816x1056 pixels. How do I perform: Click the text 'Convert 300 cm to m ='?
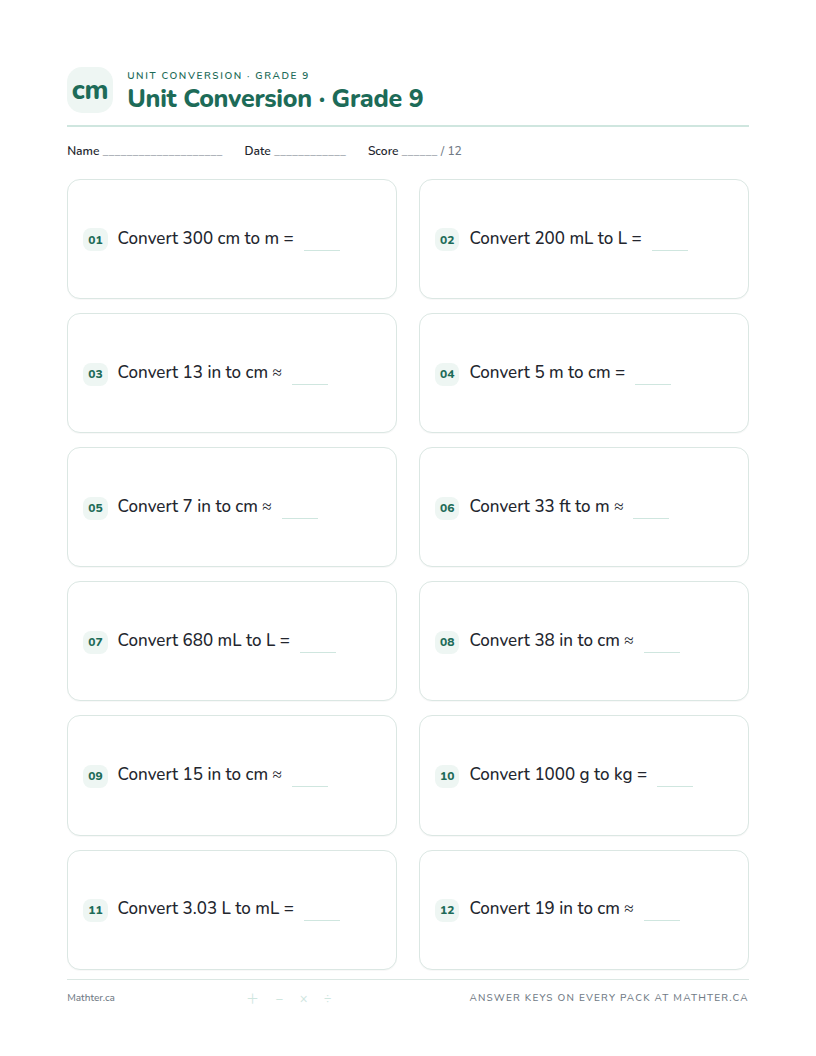point(205,238)
